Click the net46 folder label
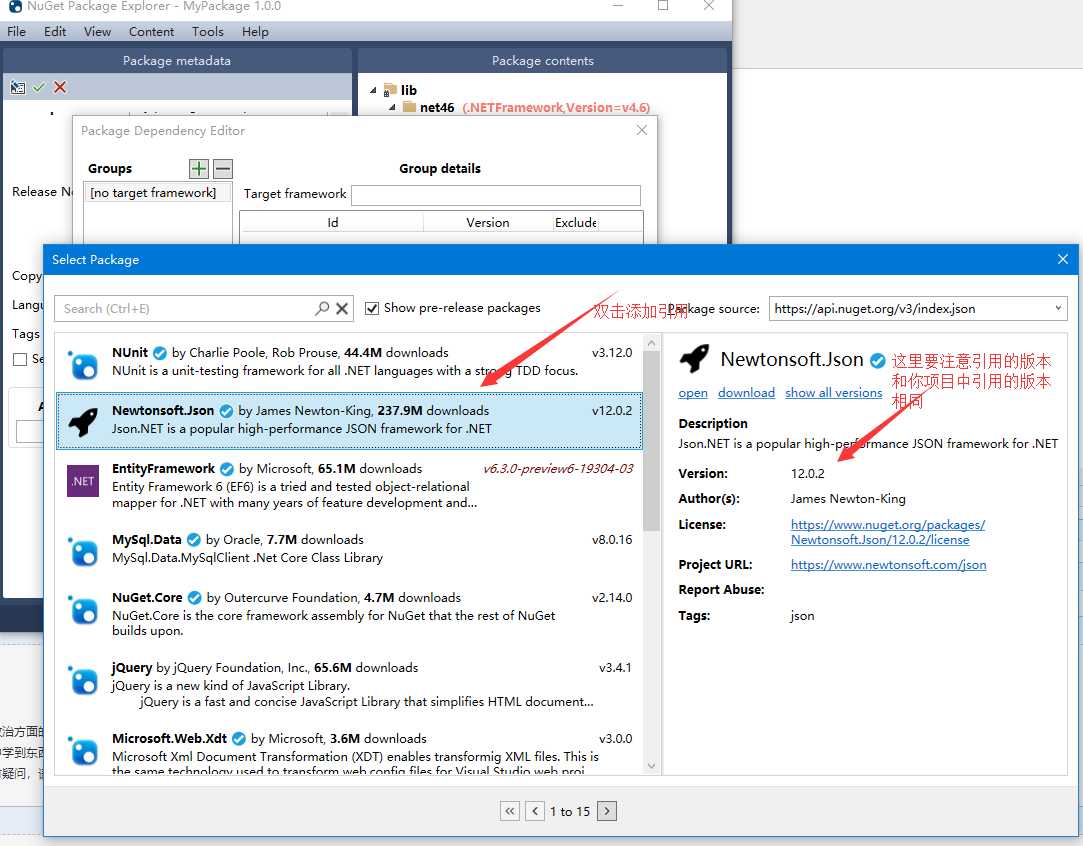Screen dimensions: 1083x846 tap(437, 107)
